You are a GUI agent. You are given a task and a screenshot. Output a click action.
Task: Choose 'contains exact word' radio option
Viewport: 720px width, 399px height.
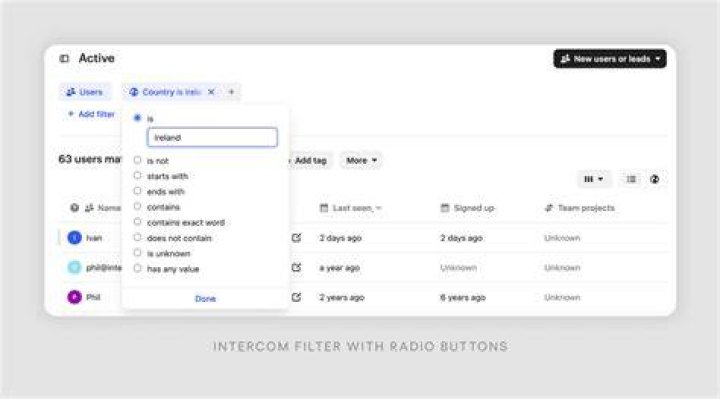click(137, 222)
